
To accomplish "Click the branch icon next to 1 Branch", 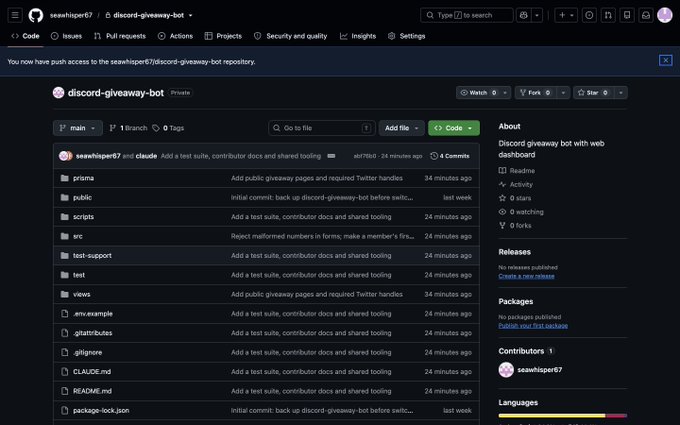I will 113,128.
